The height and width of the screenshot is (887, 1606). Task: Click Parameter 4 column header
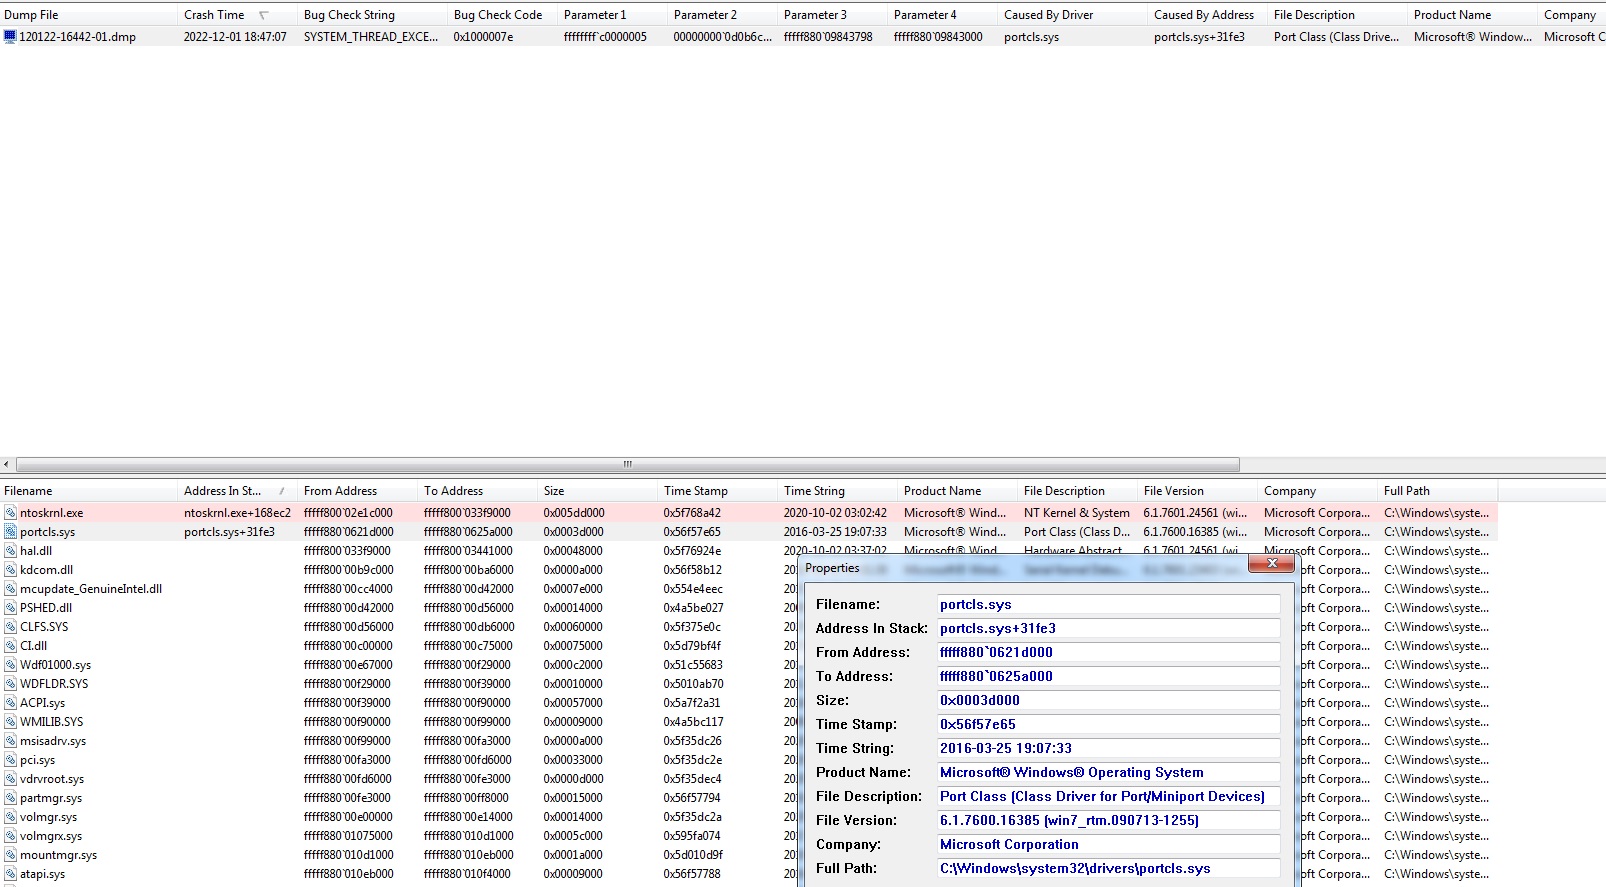[943, 15]
